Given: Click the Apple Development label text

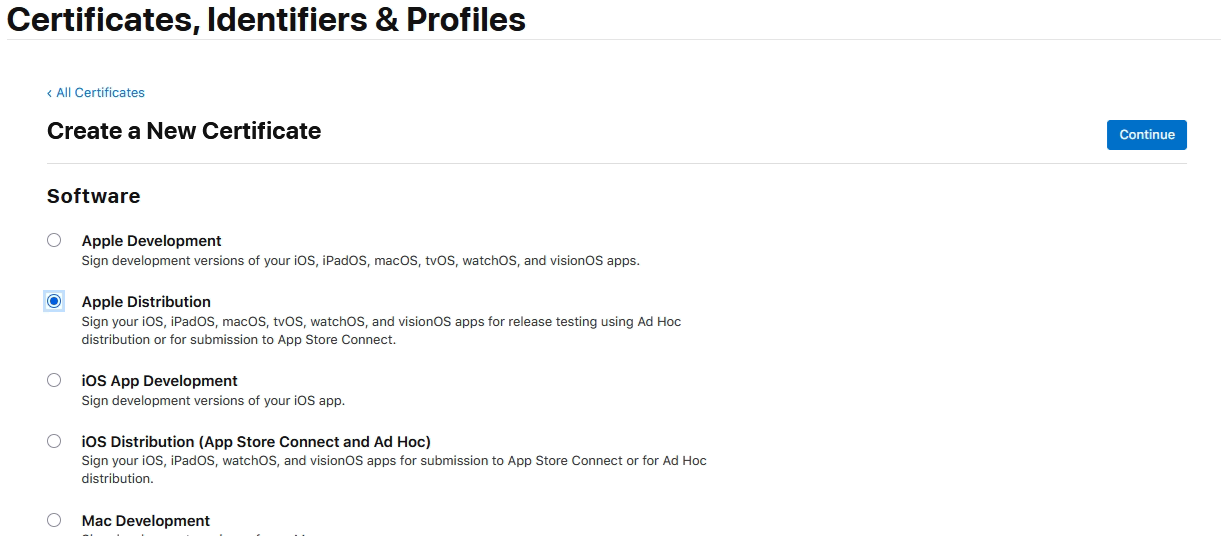Looking at the screenshot, I should click(x=151, y=241).
